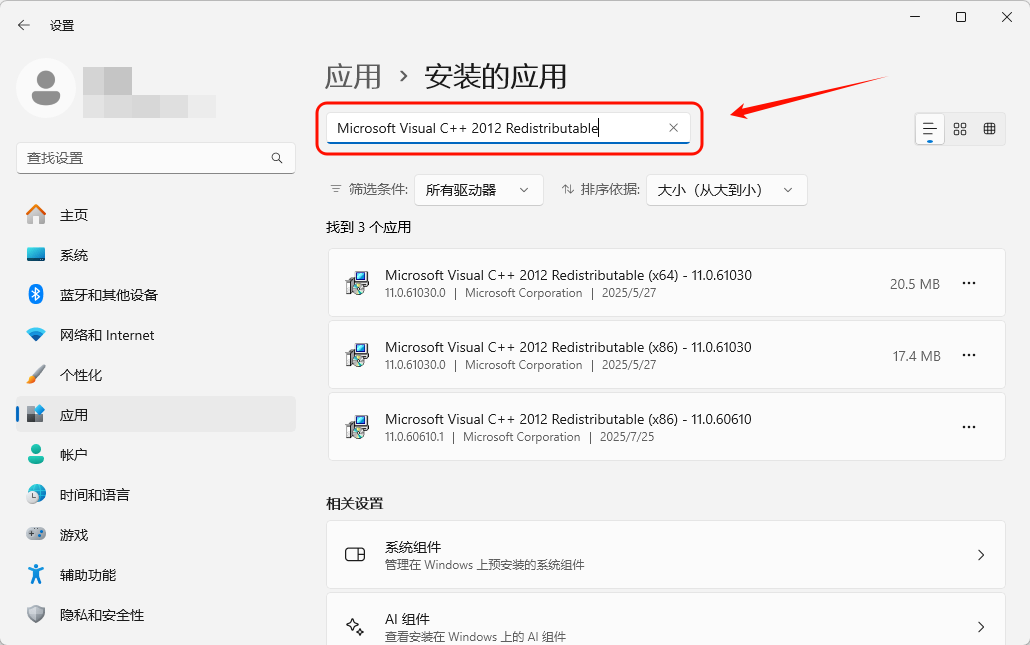Click the Bluetooth icon
This screenshot has width=1030, height=645.
point(36,294)
